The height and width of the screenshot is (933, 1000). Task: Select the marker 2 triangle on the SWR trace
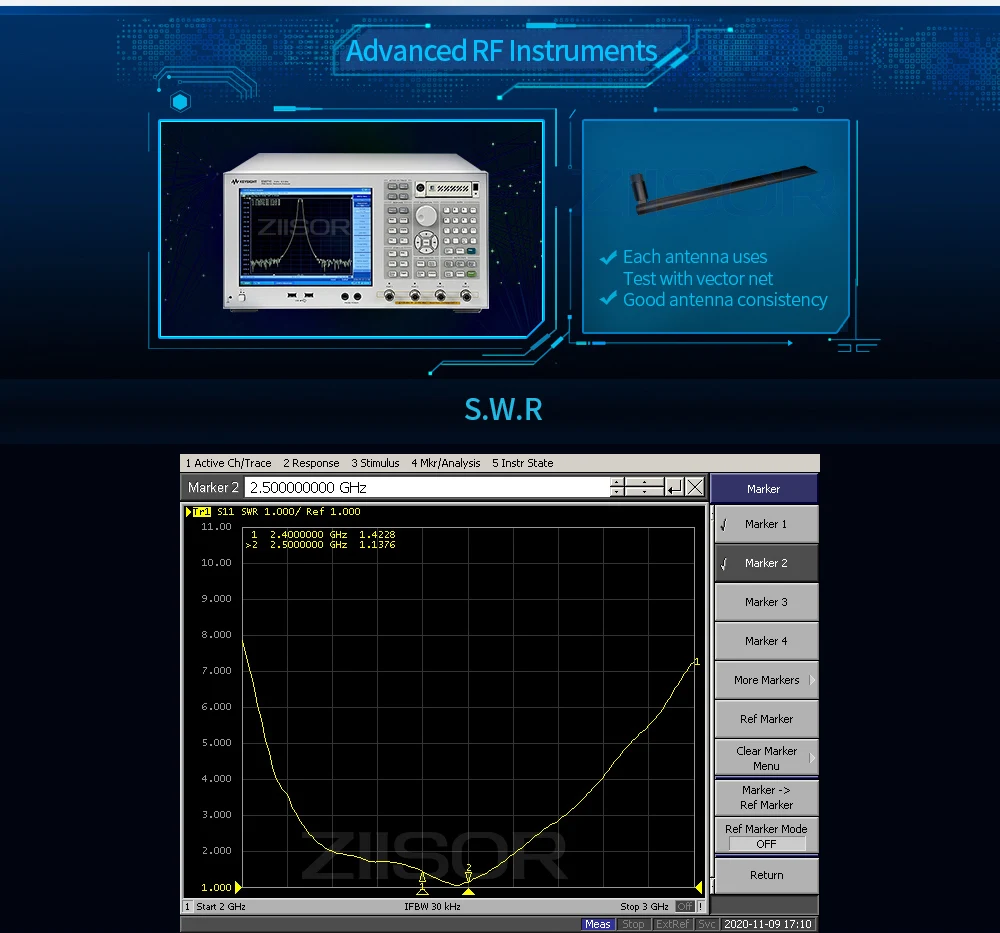pyautogui.click(x=469, y=878)
